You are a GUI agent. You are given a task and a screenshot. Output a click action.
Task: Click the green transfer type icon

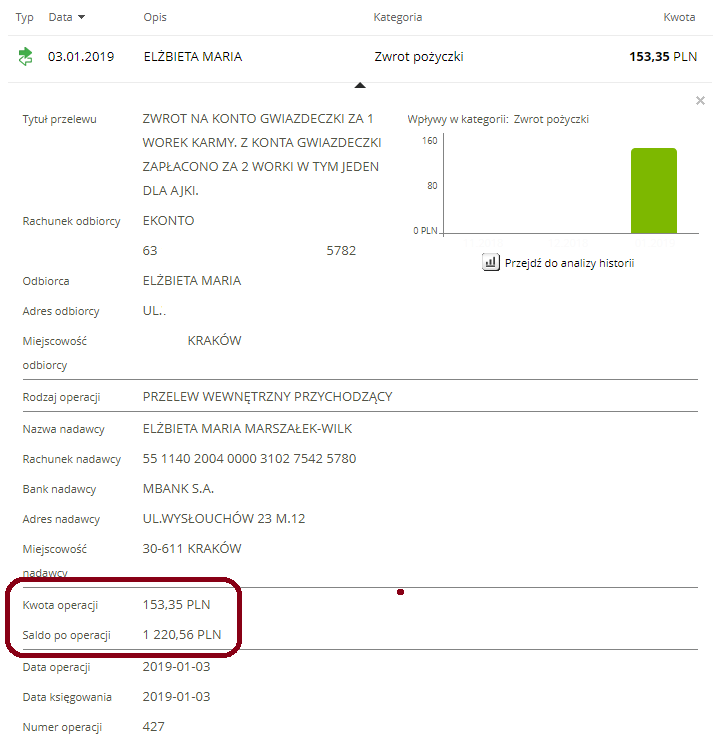tap(25, 57)
